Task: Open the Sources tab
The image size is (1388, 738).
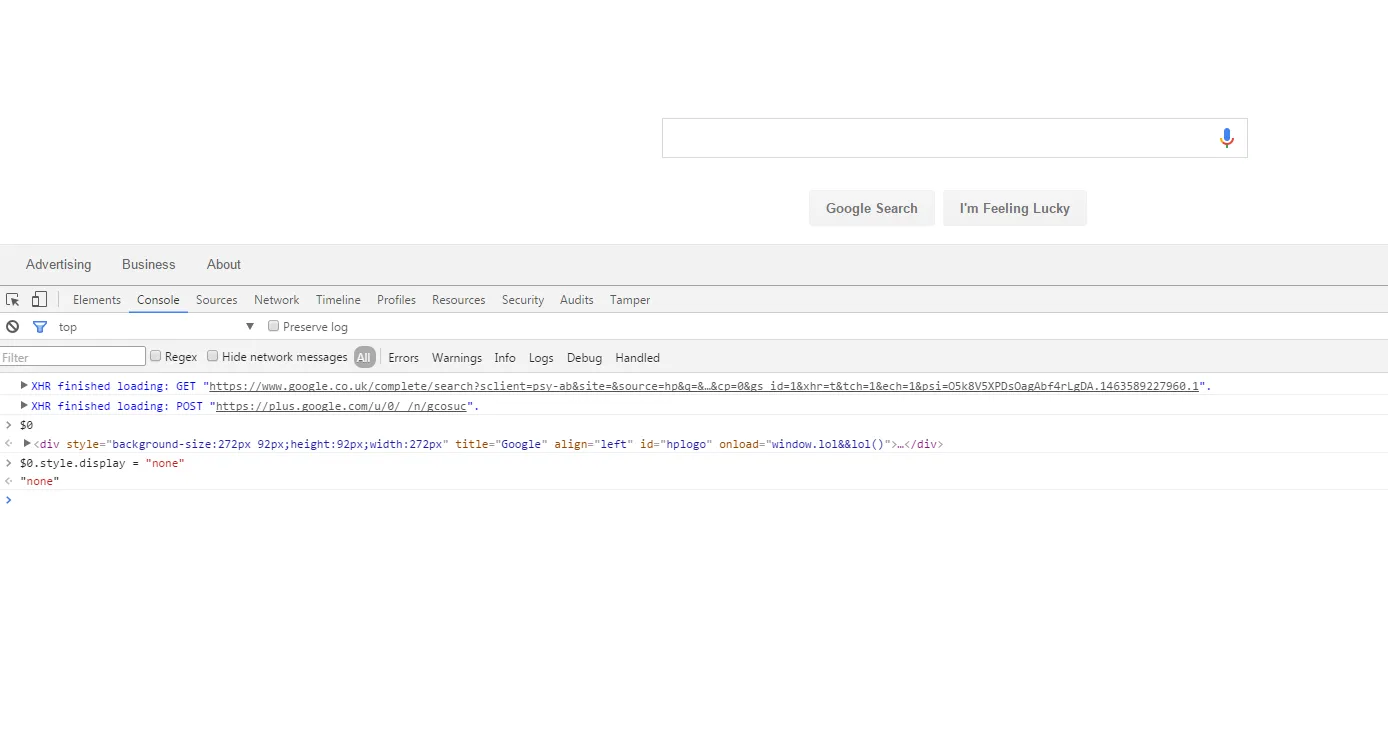Action: click(217, 300)
